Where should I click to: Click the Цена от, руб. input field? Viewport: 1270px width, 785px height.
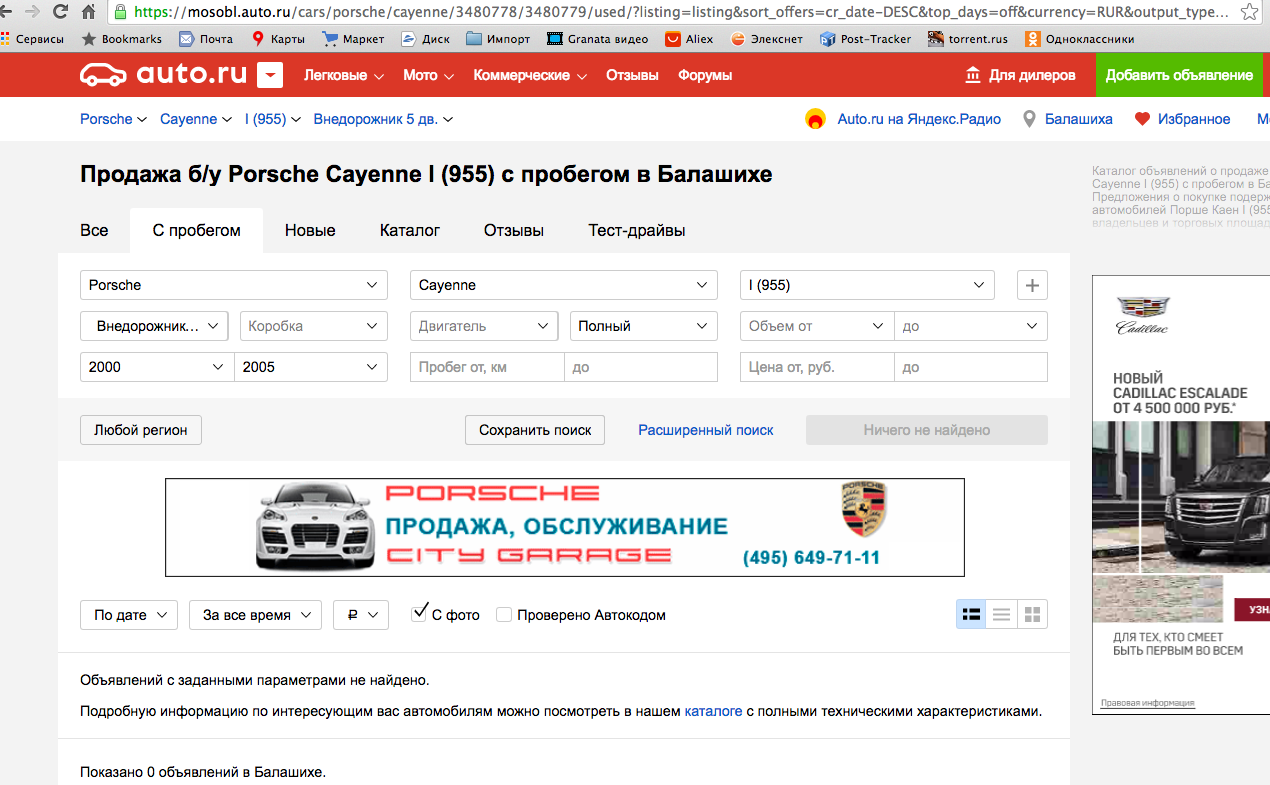coord(817,367)
